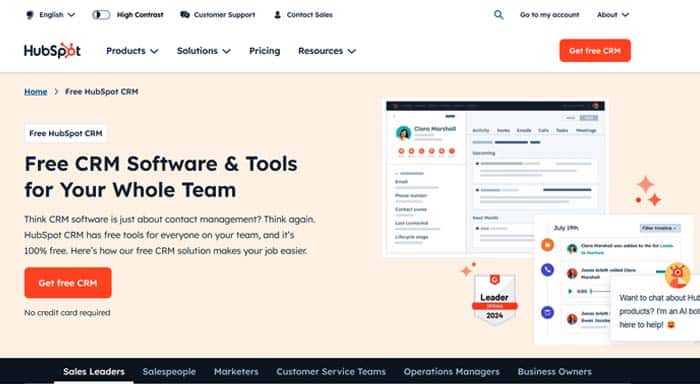Click the phone call timeline icon

click(547, 270)
